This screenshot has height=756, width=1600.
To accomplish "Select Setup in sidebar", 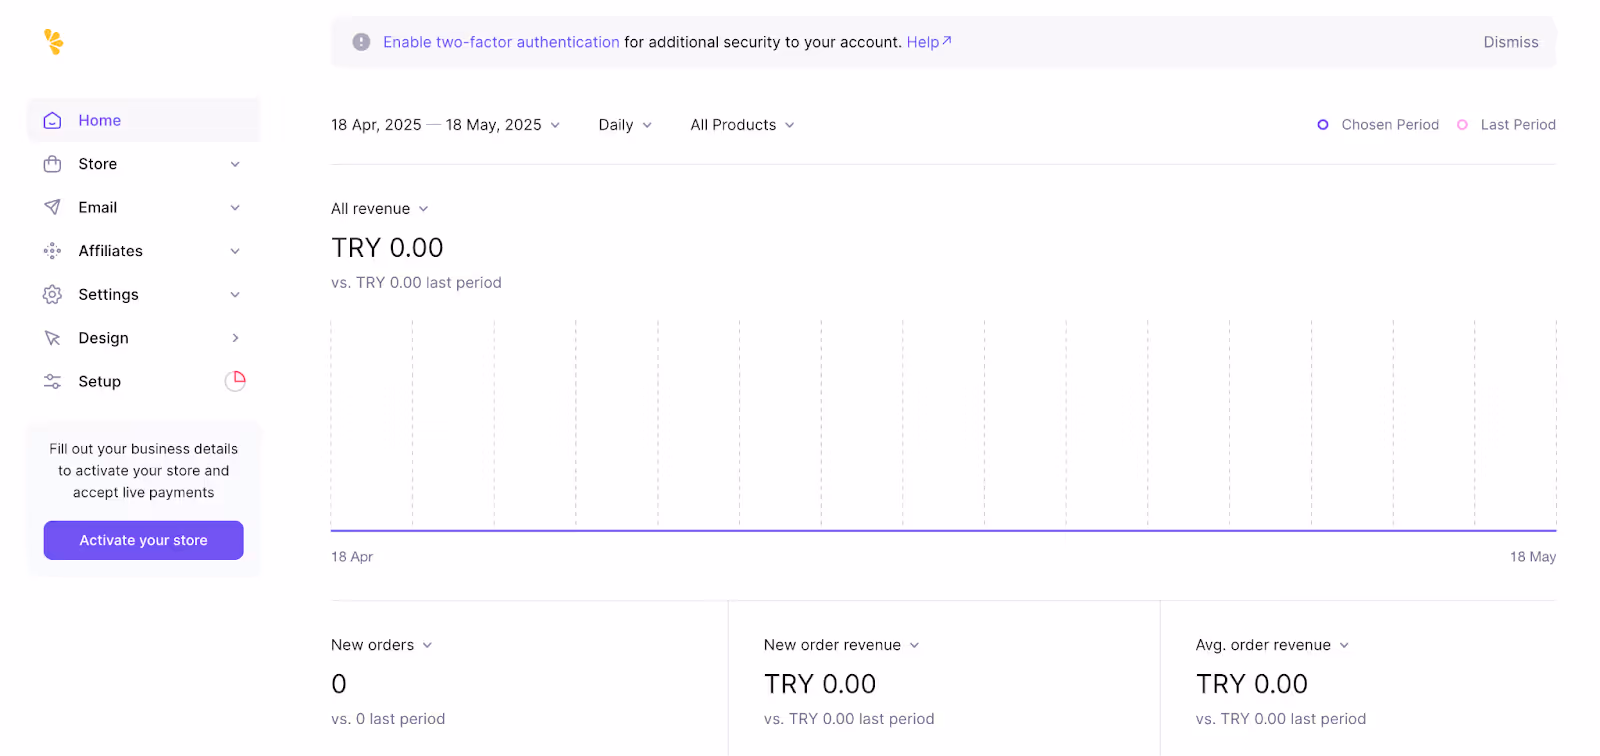I will [x=143, y=381].
